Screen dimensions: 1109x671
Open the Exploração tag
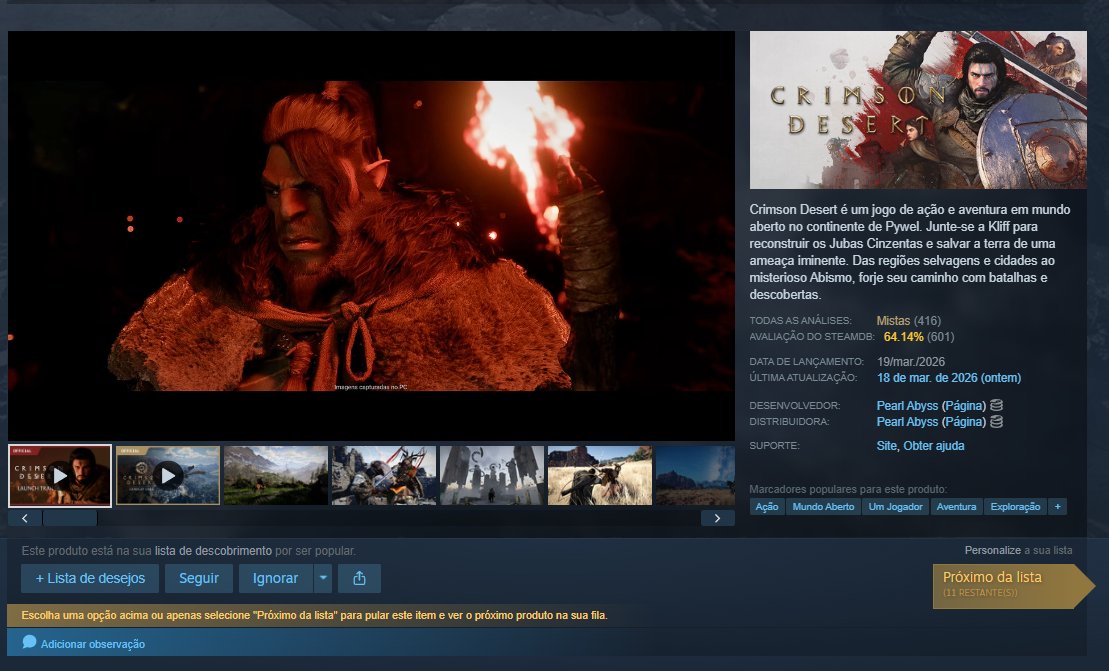click(1016, 507)
